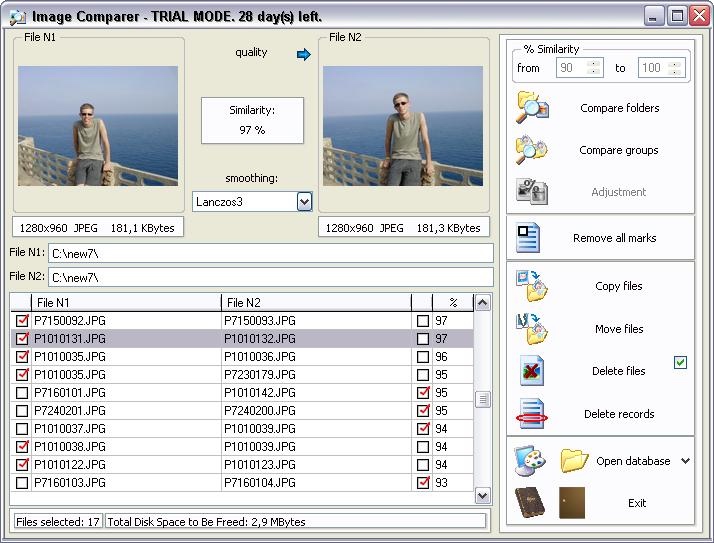Select P7240201.JPG in the list
Image resolution: width=714 pixels, height=543 pixels.
[x=70, y=410]
